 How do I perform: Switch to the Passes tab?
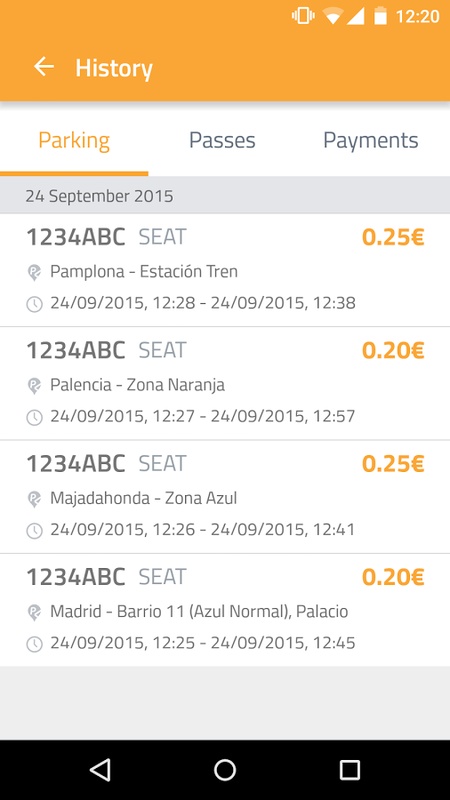[222, 140]
